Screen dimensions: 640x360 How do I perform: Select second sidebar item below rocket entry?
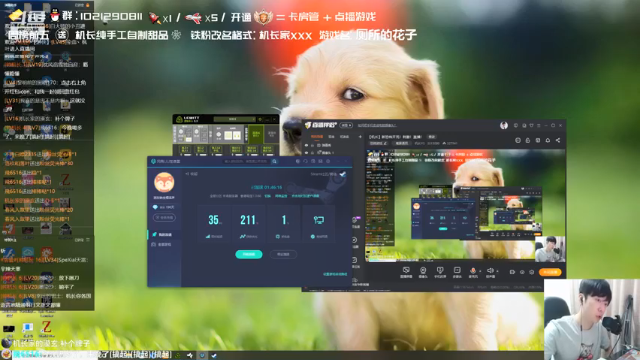162,244
